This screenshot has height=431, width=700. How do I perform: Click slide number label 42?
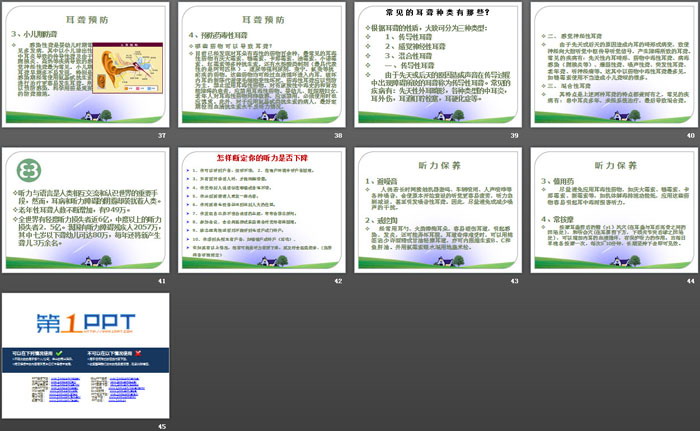point(338,281)
